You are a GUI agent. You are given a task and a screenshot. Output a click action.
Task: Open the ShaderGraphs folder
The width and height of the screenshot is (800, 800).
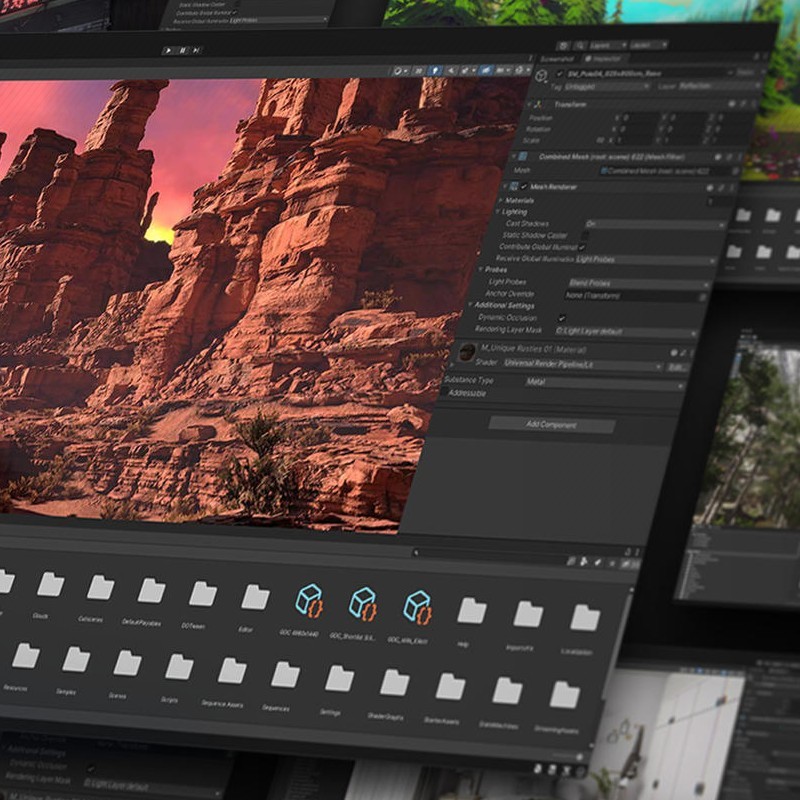pos(394,683)
